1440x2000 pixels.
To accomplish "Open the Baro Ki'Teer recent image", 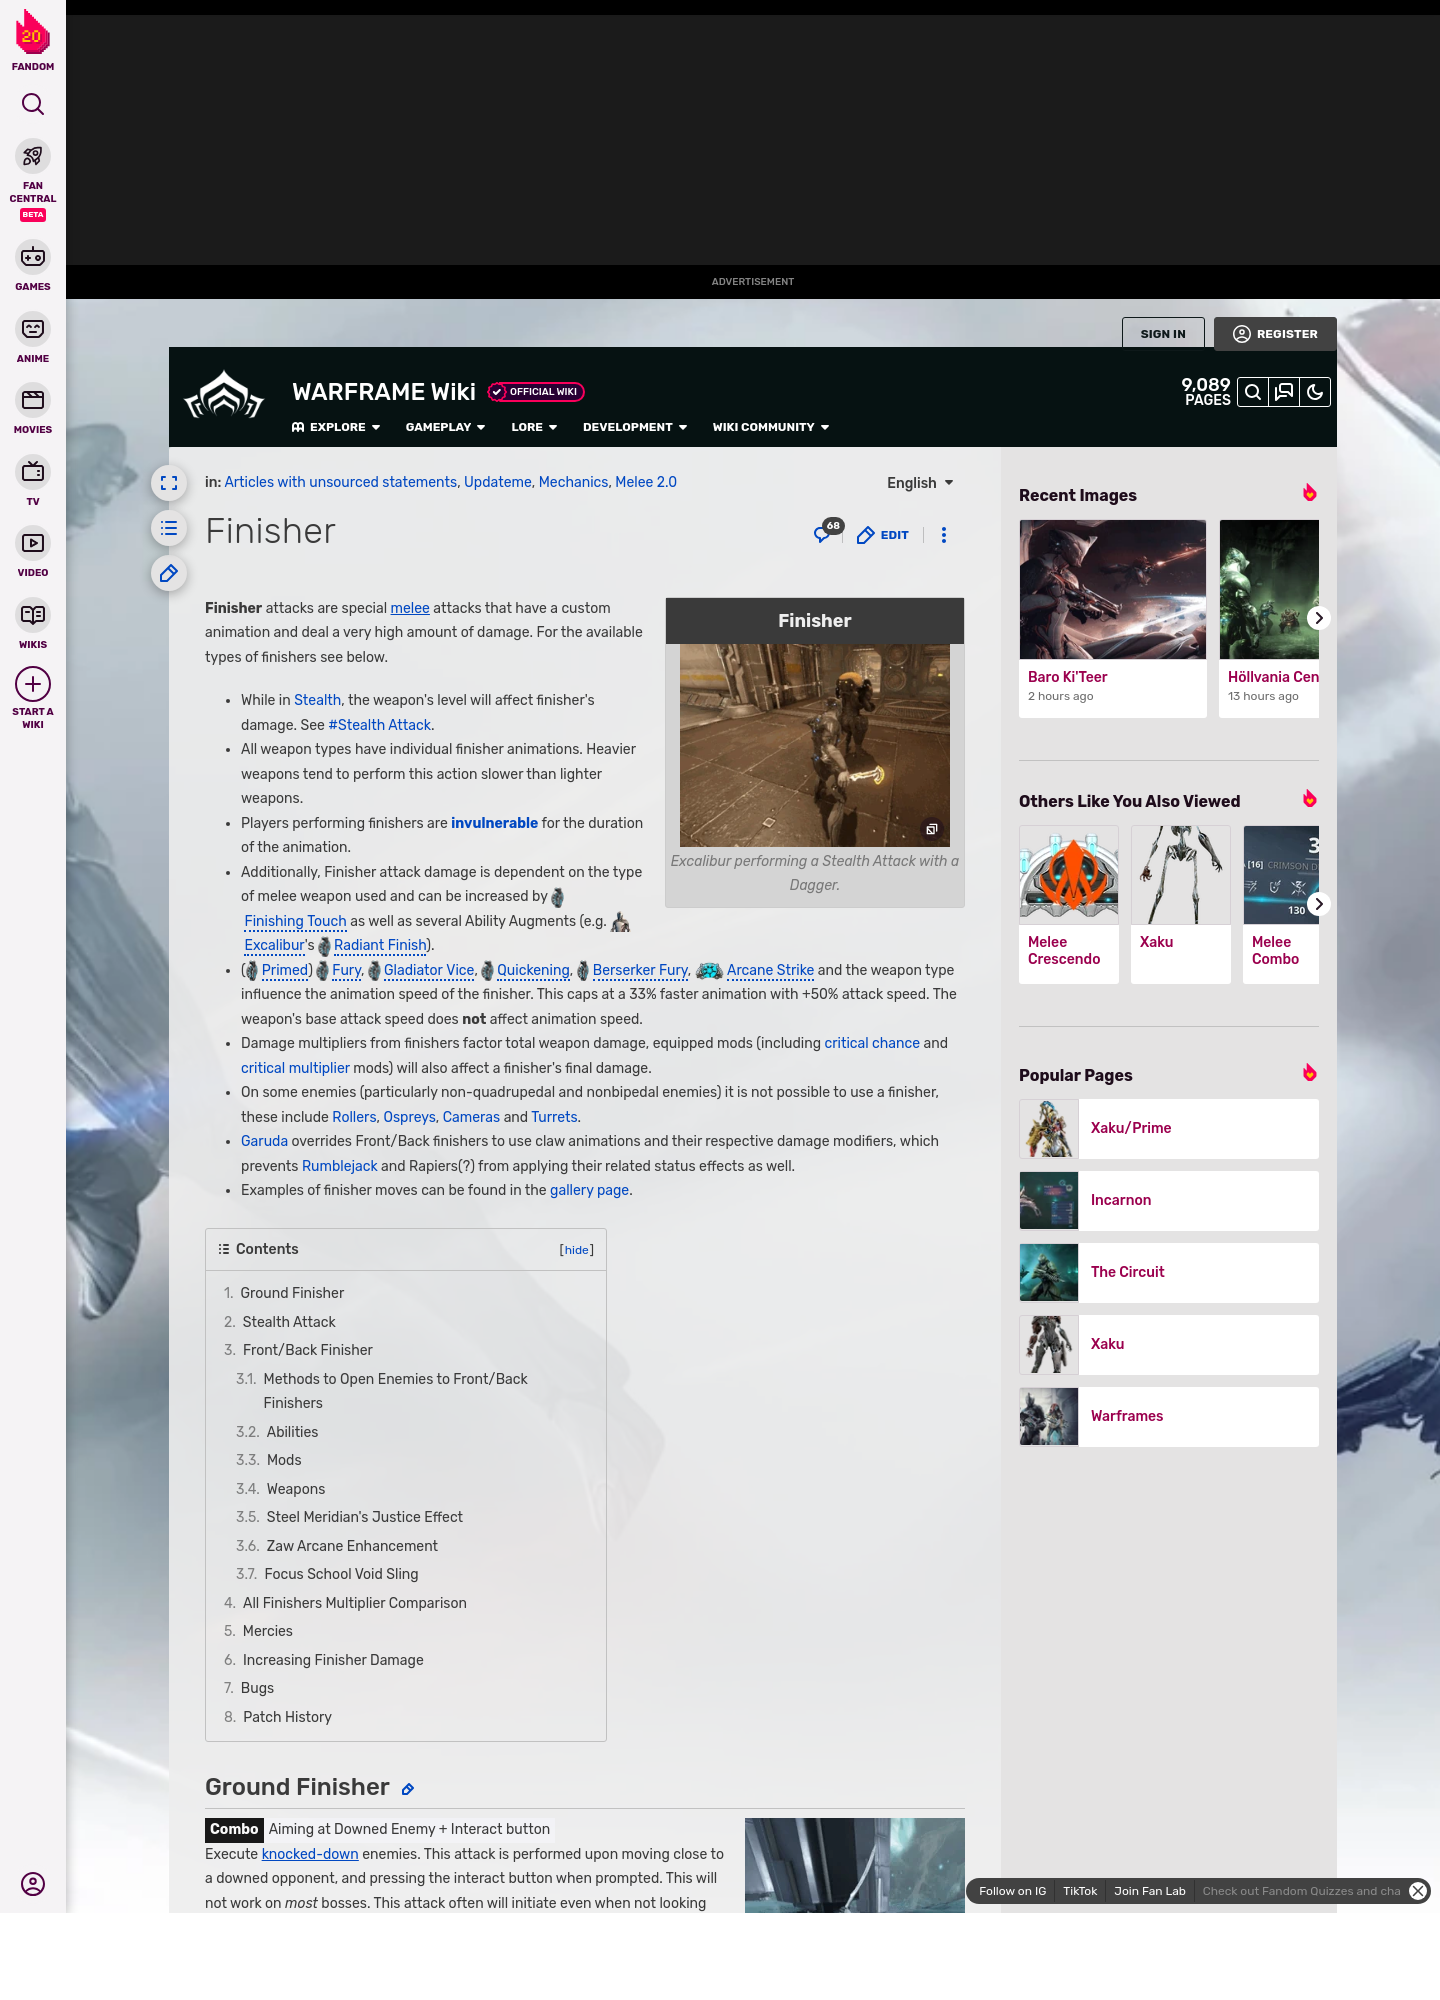I will (1113, 618).
